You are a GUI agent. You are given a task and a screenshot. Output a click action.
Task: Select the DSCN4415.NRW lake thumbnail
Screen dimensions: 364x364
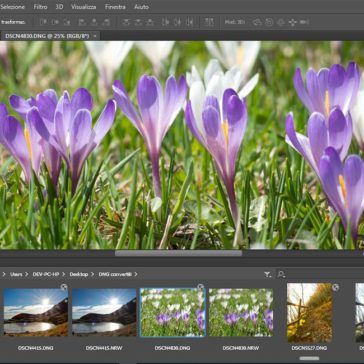104,312
